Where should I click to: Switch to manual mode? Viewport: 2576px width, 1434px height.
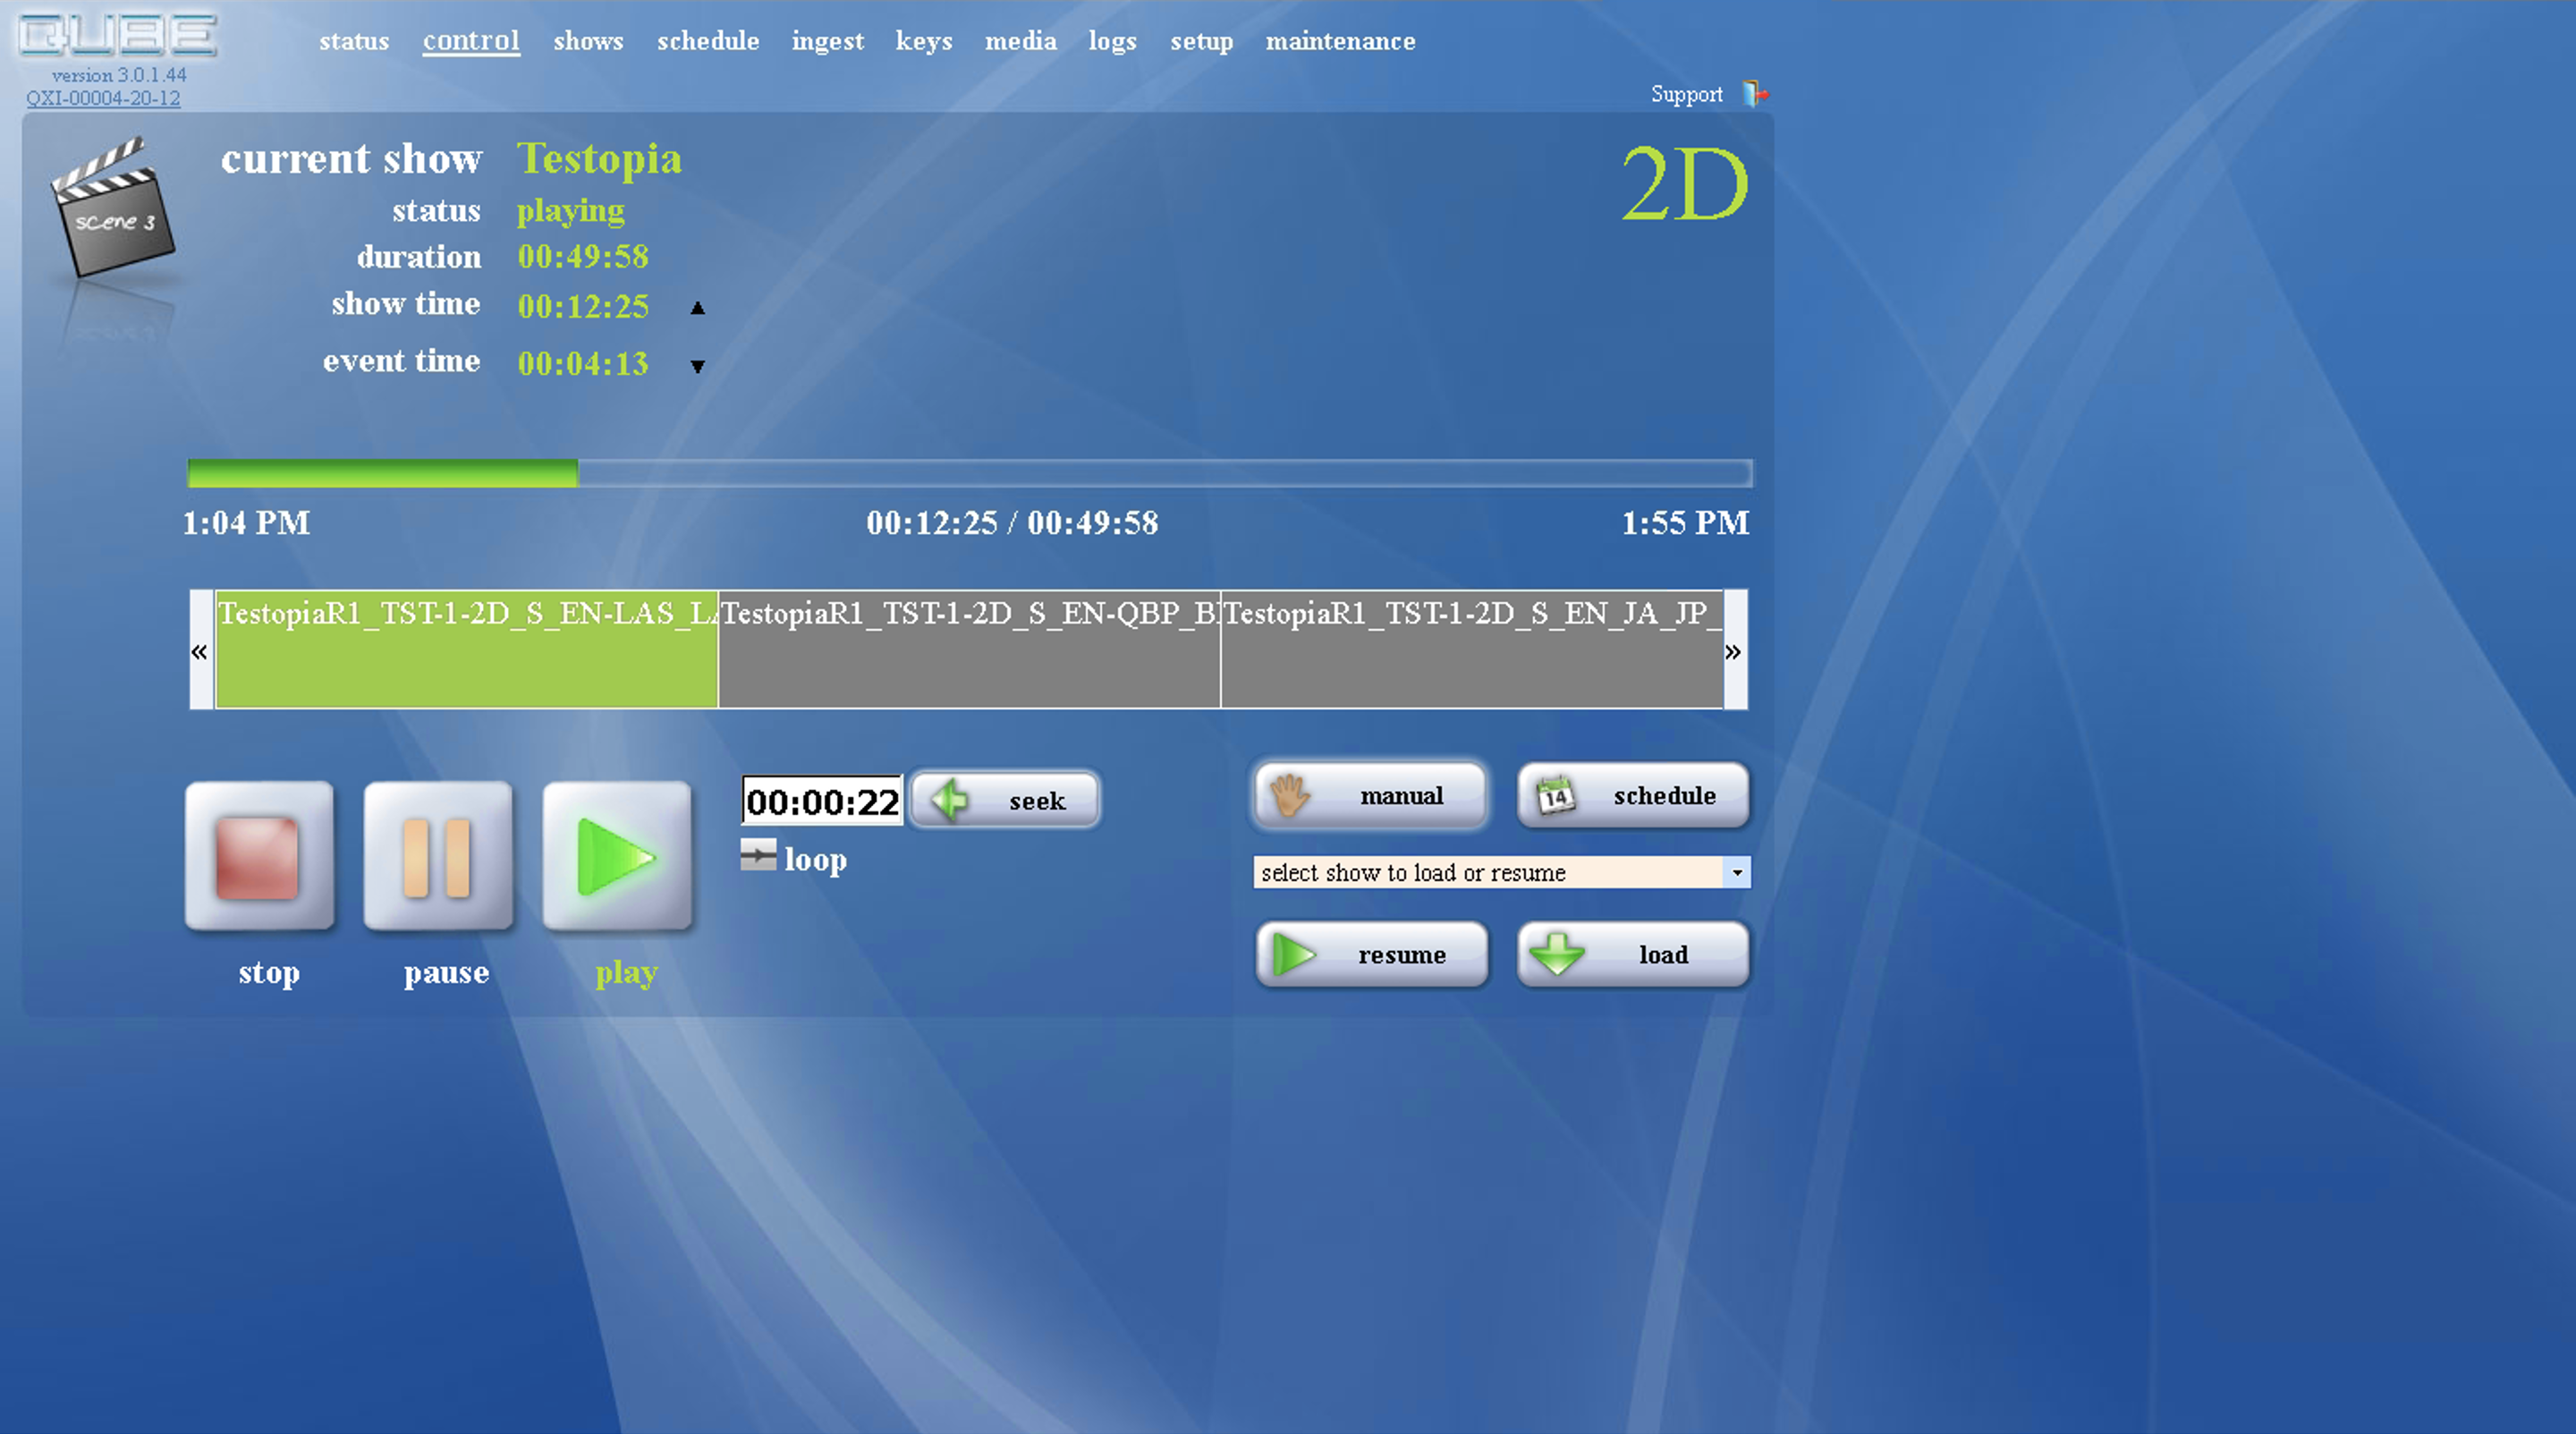point(1370,796)
